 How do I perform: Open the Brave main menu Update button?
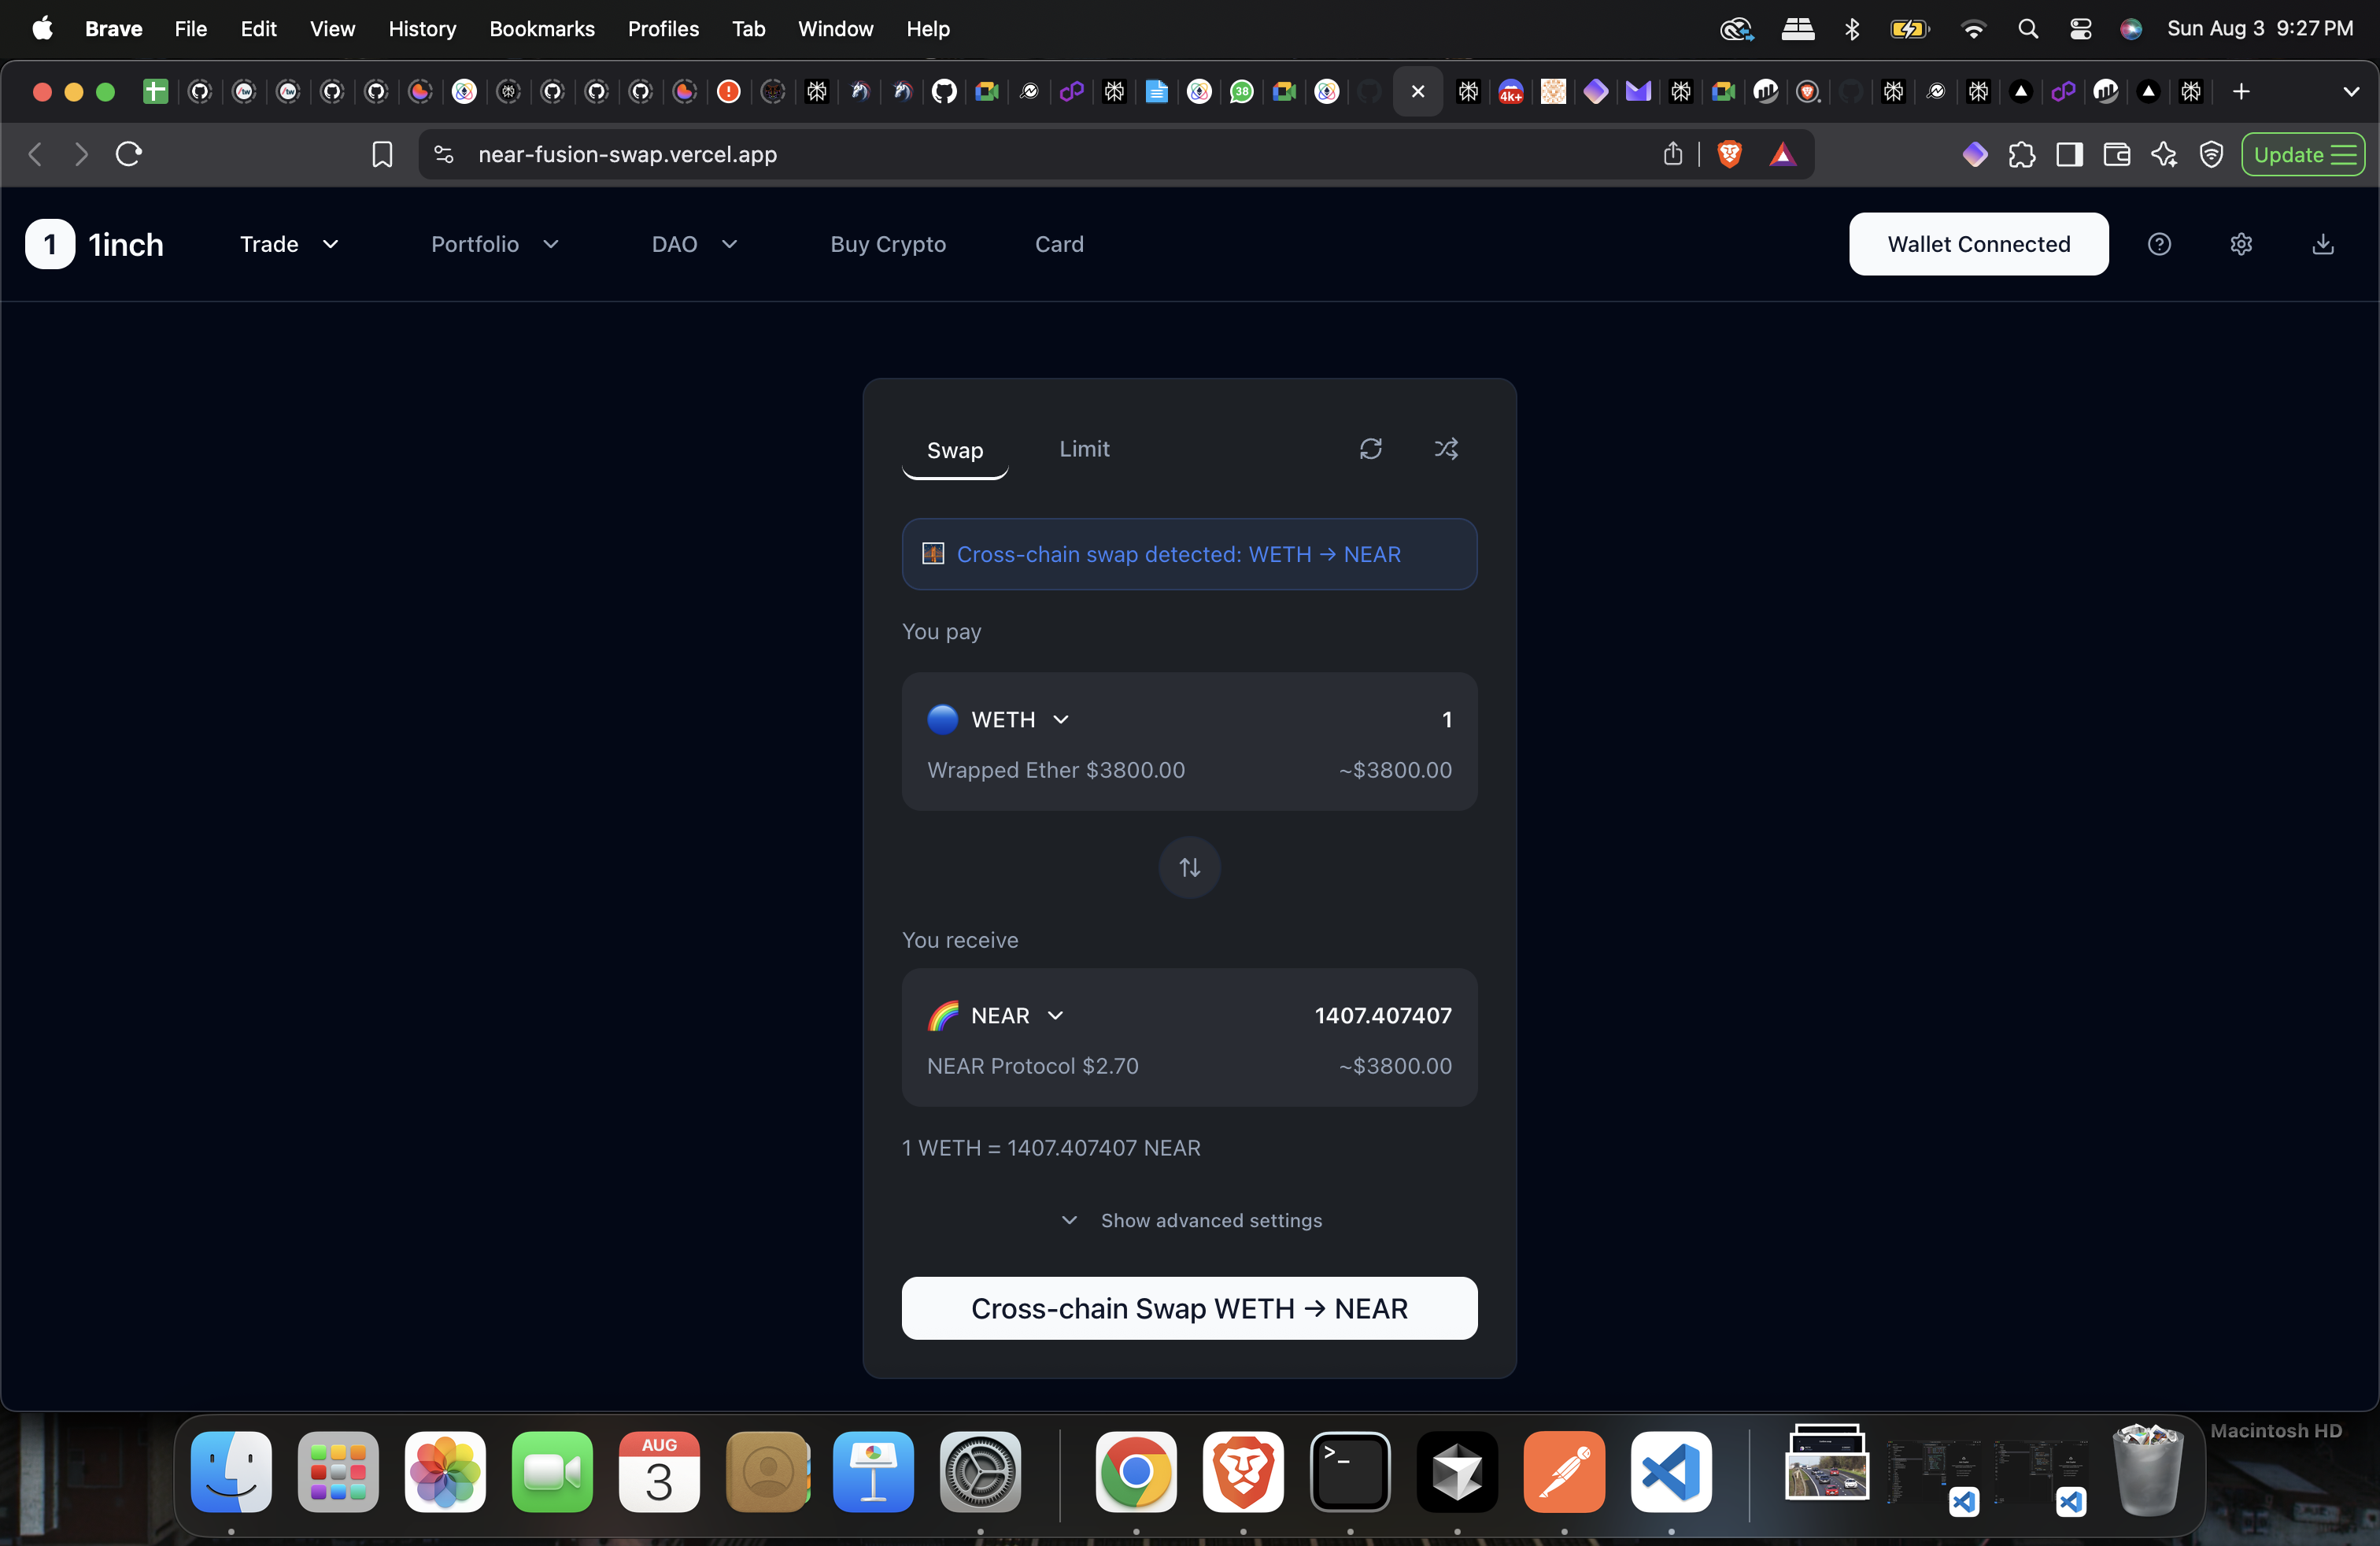[2303, 154]
